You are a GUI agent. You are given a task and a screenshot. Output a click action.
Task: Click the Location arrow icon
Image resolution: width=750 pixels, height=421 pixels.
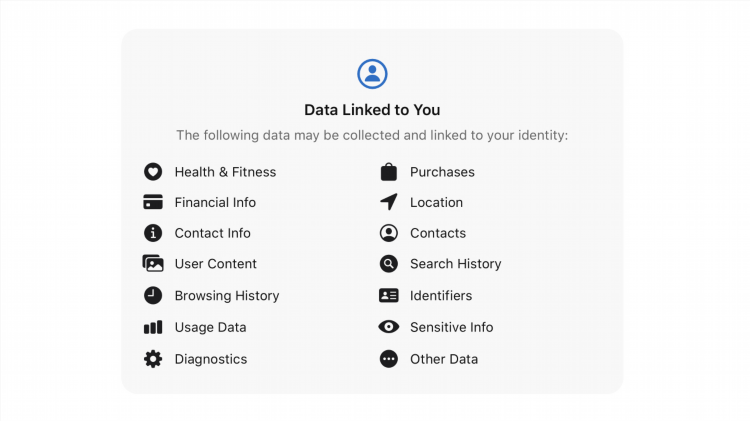click(x=389, y=202)
